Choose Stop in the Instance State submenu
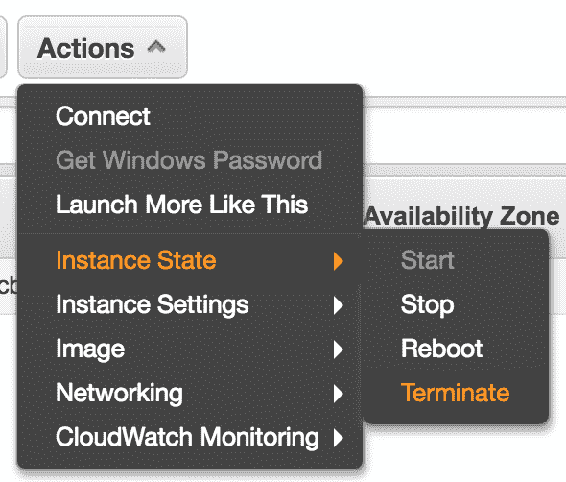Screen dimensions: 566x482 tap(427, 305)
